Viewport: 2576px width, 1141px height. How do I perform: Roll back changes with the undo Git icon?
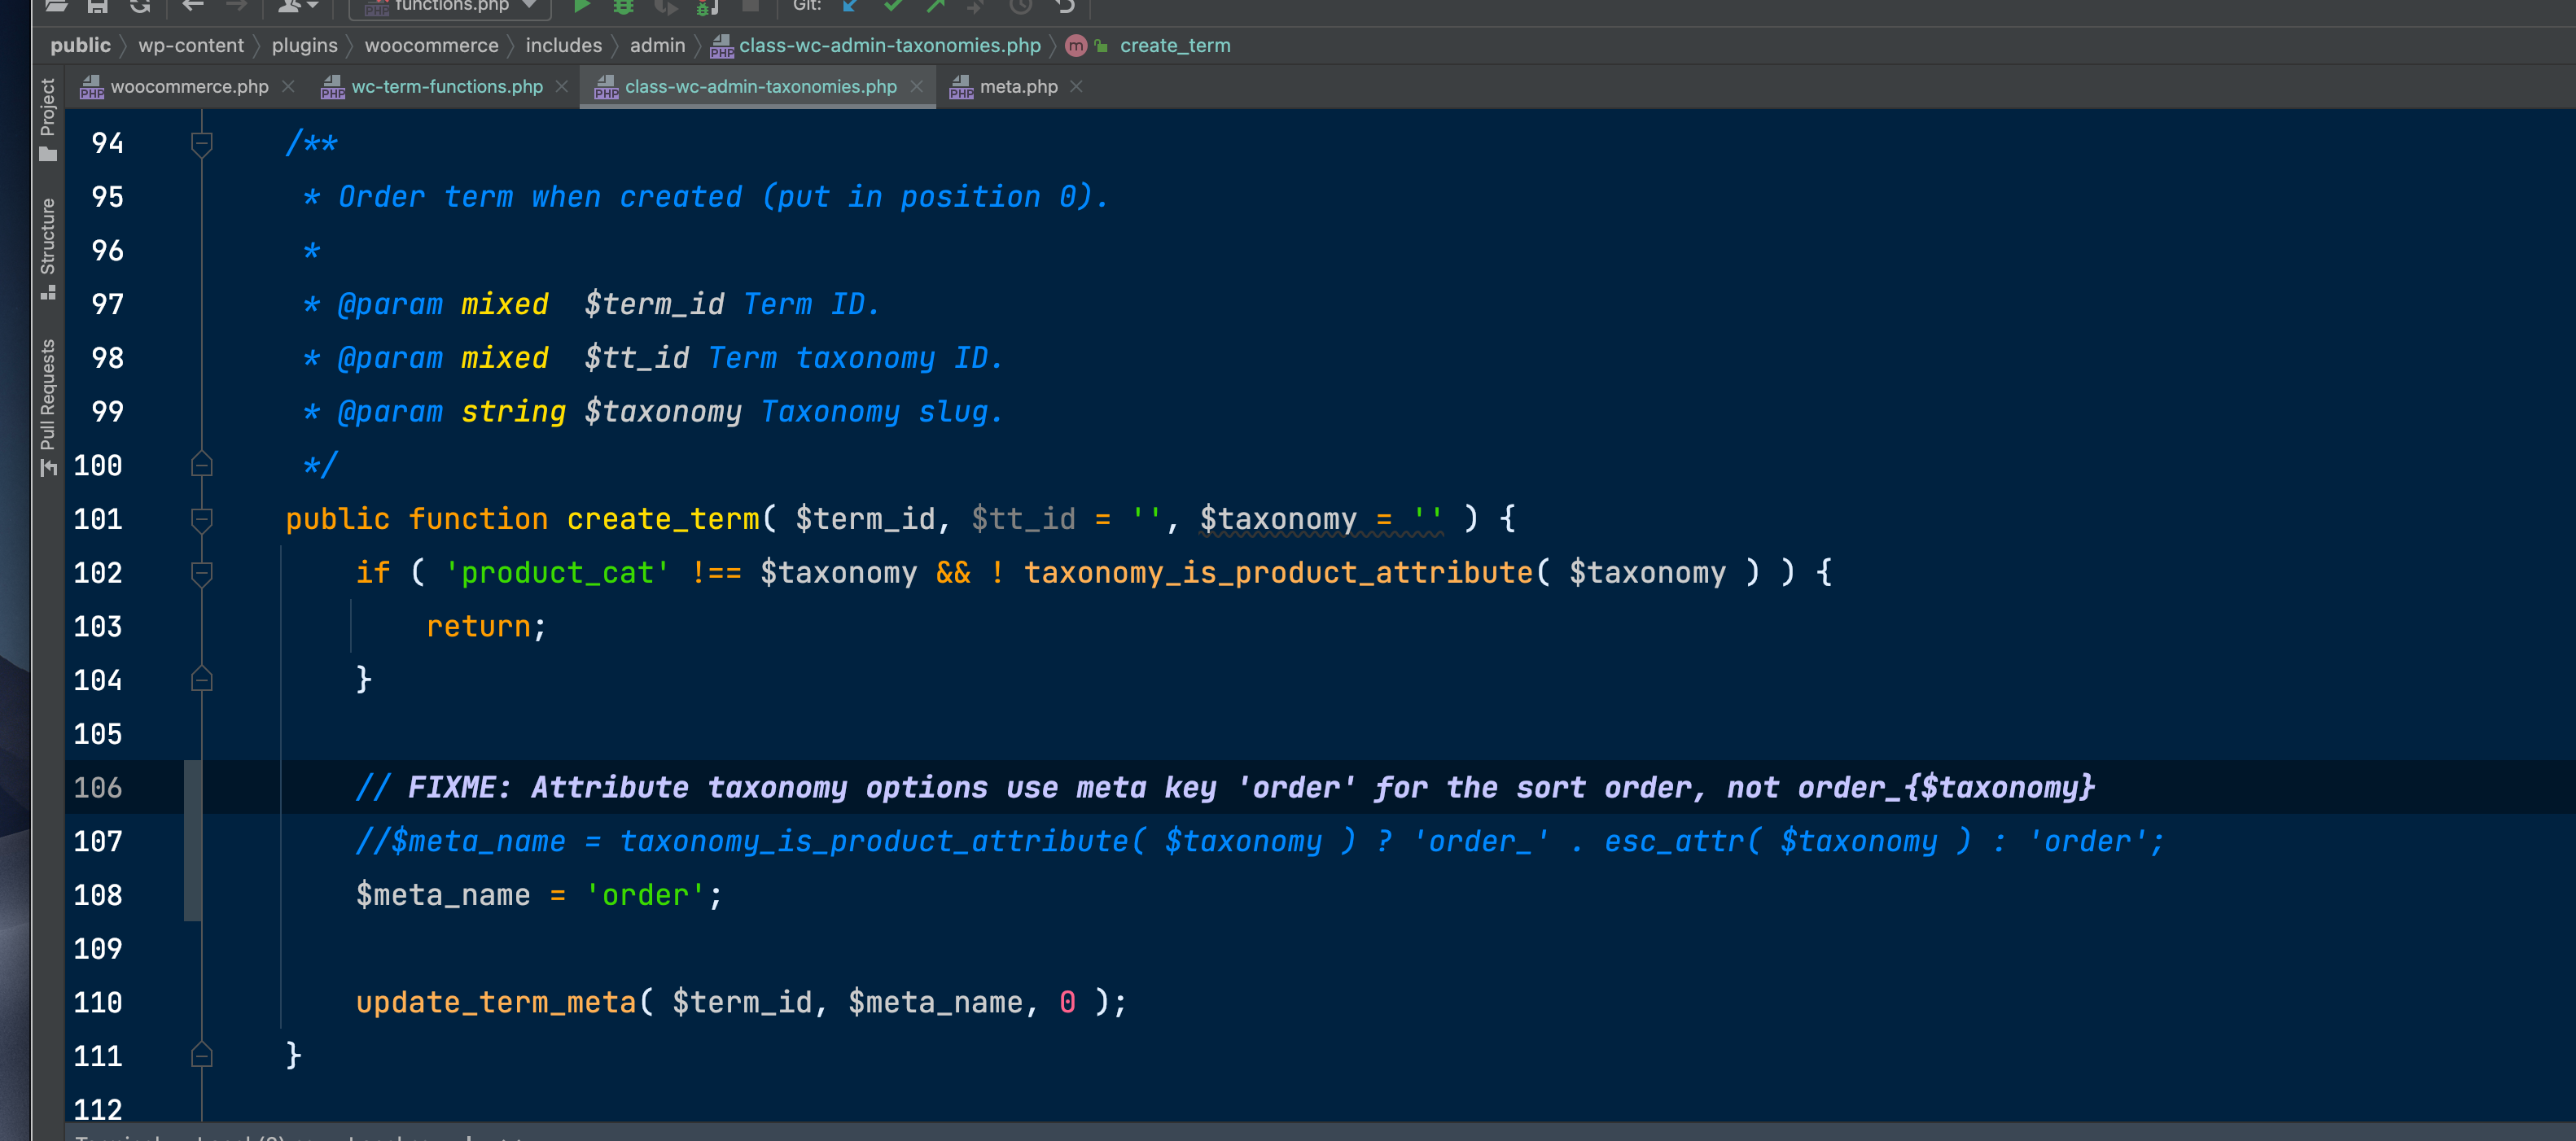(1063, 7)
